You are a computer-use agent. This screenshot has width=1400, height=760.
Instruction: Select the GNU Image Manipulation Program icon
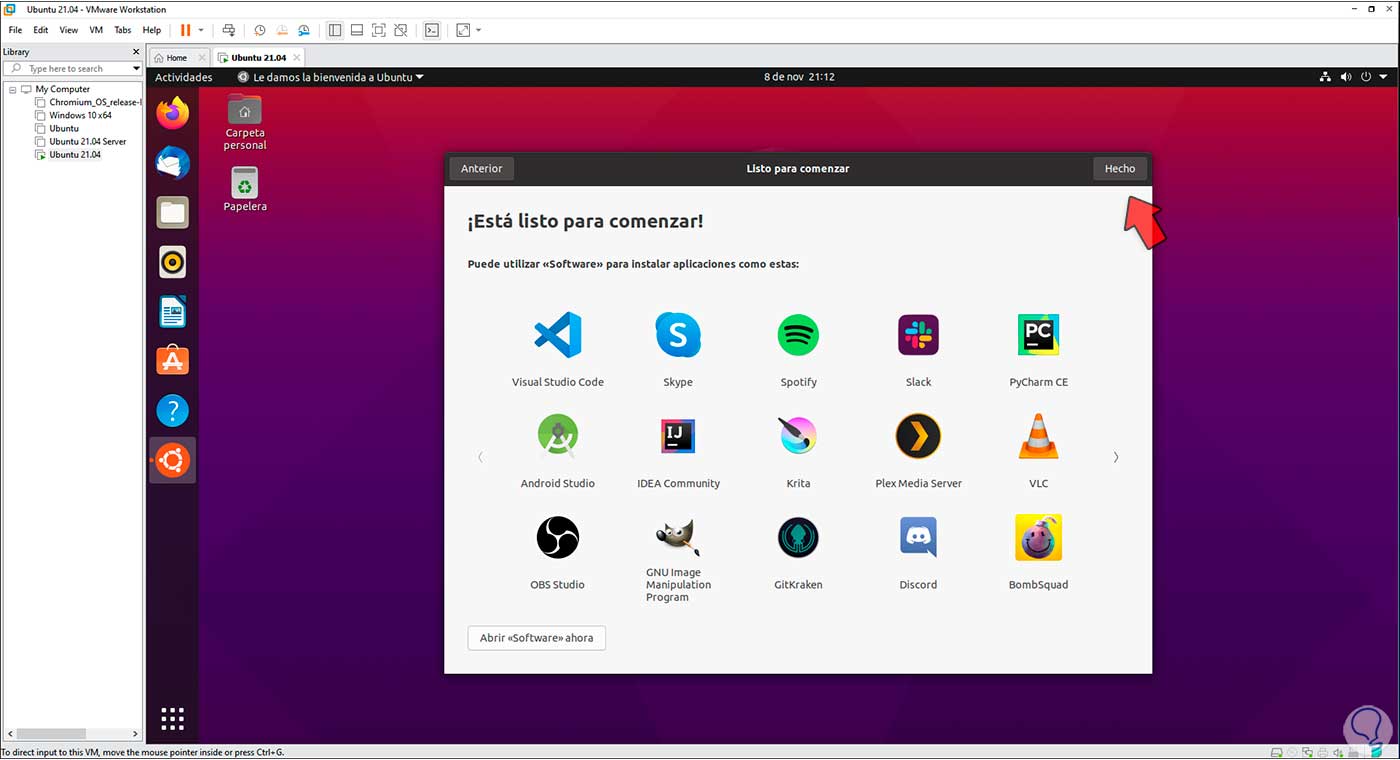(x=678, y=537)
